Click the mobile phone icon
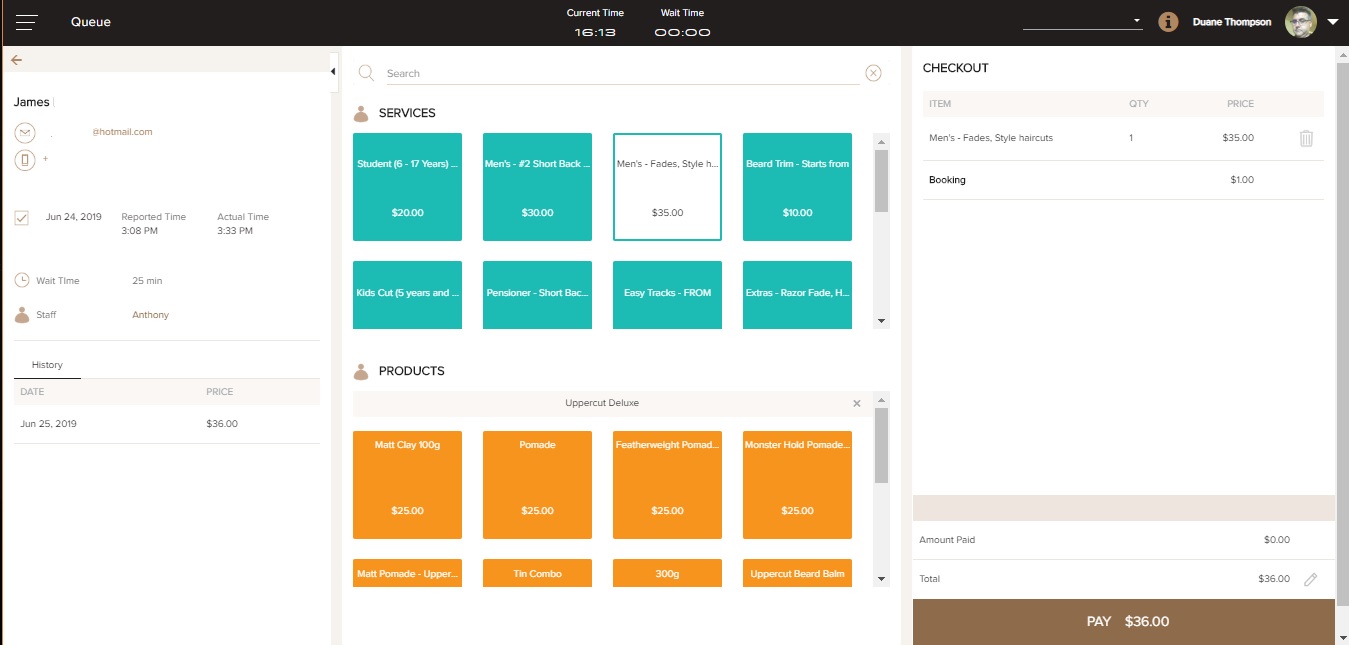Viewport: 1349px width, 645px height. (25, 159)
